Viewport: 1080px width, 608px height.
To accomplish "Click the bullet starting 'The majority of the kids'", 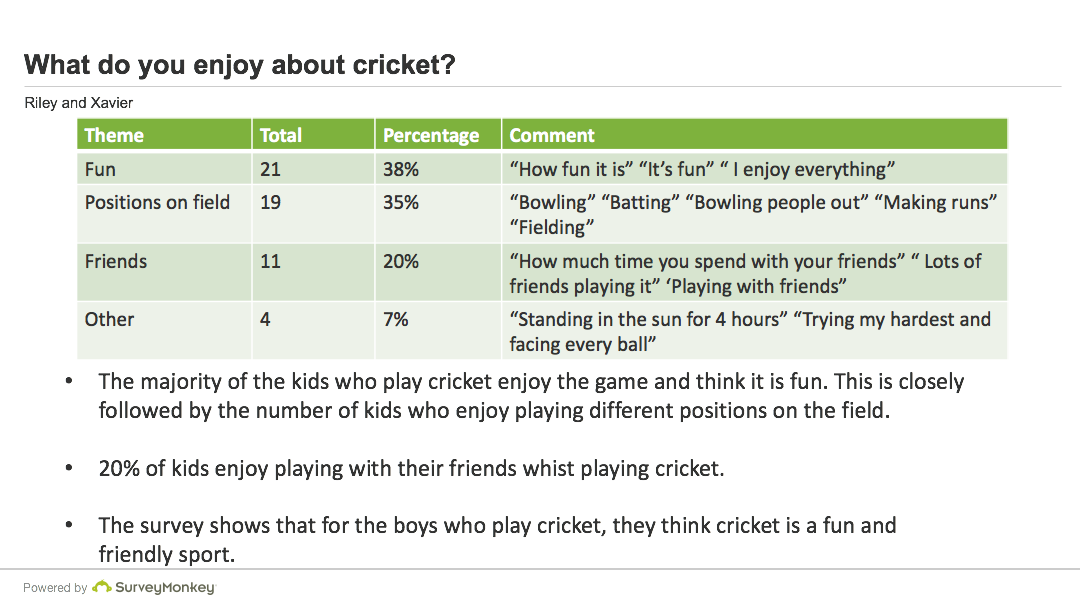I will tap(530, 395).
